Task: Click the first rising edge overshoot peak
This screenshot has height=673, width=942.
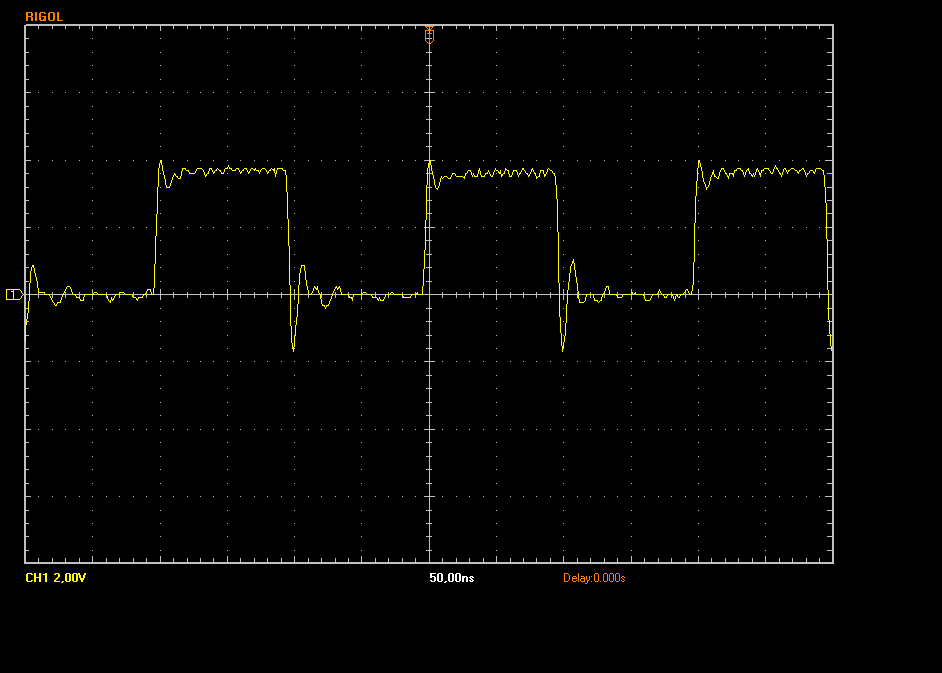Action: pos(161,162)
